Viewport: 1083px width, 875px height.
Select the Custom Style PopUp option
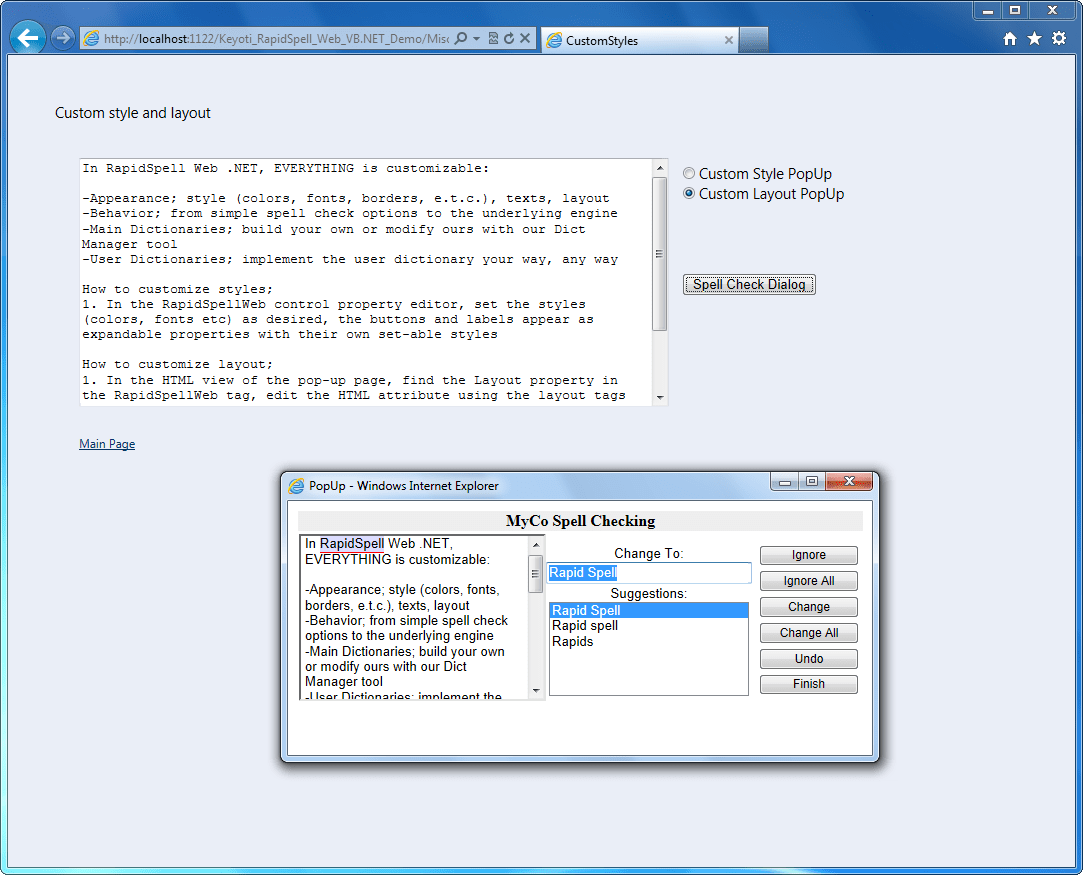(689, 172)
